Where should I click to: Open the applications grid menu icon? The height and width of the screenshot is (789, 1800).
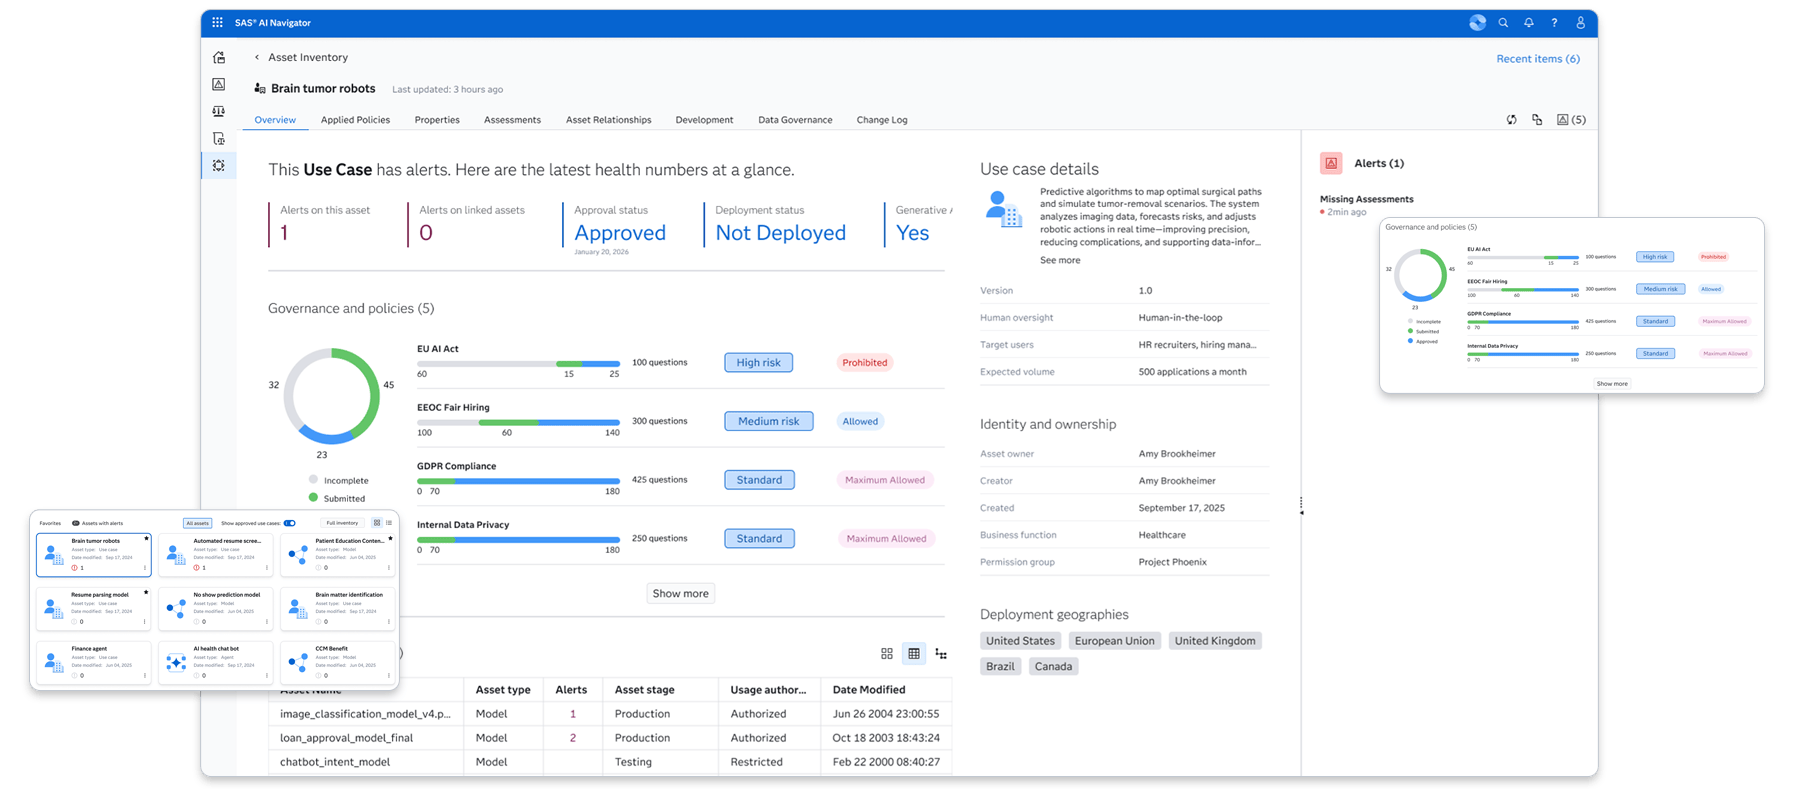click(217, 22)
